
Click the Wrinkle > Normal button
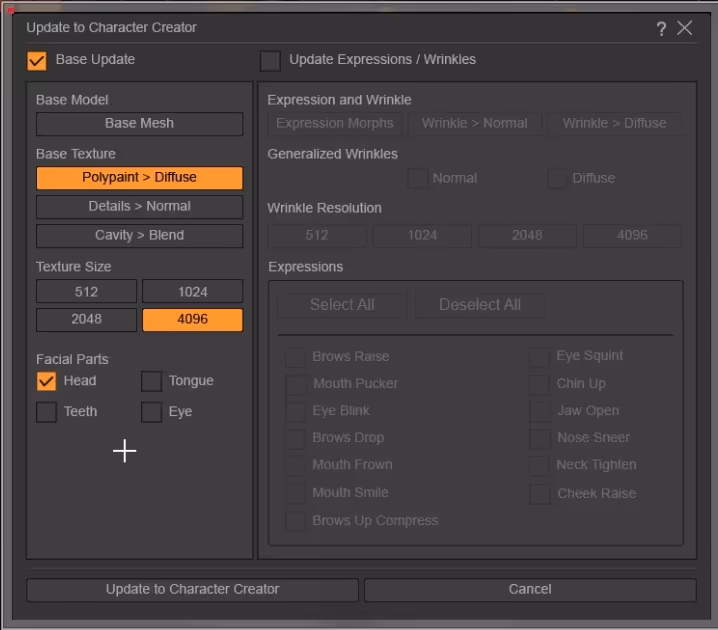[474, 124]
